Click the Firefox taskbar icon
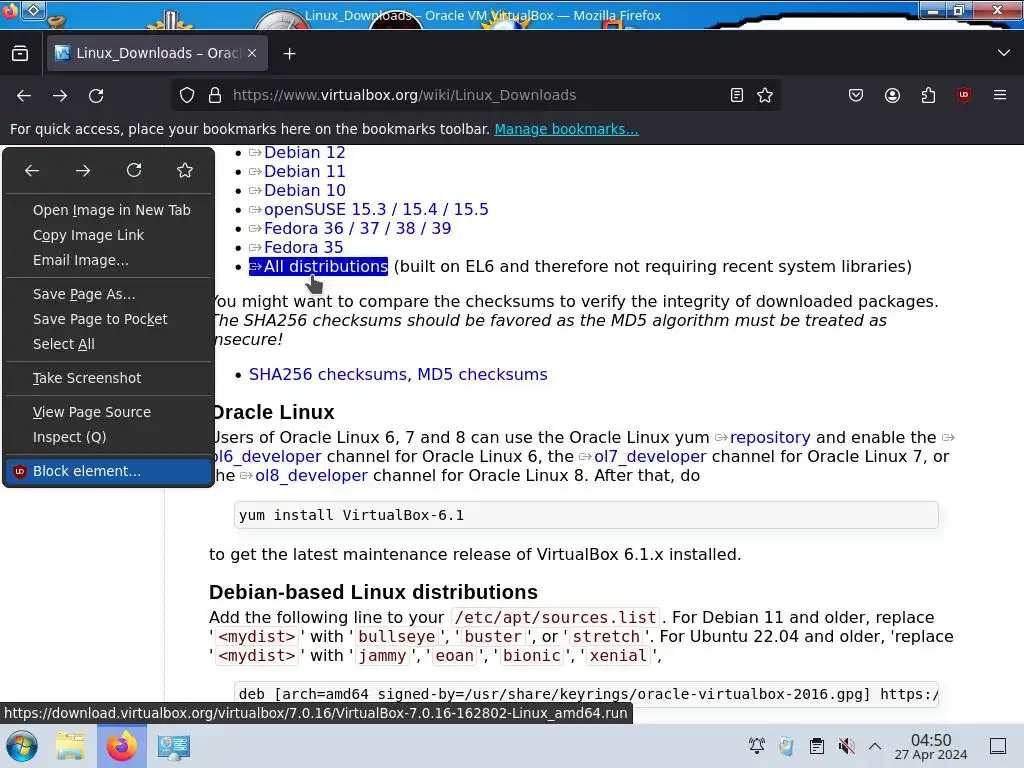 (x=121, y=746)
